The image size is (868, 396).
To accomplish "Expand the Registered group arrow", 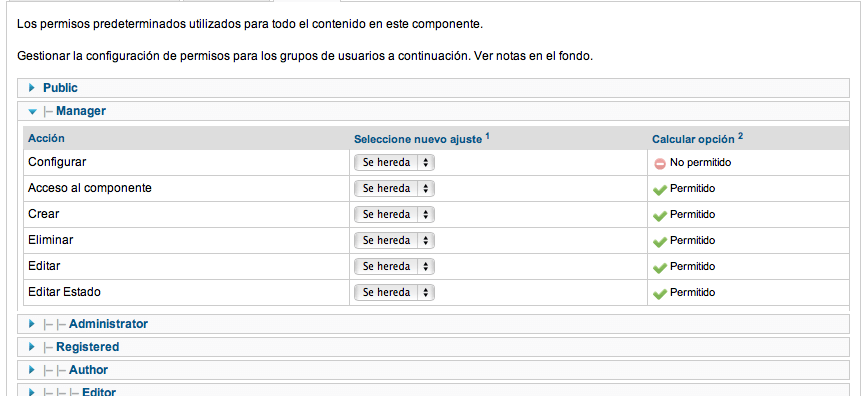I will pyautogui.click(x=32, y=347).
